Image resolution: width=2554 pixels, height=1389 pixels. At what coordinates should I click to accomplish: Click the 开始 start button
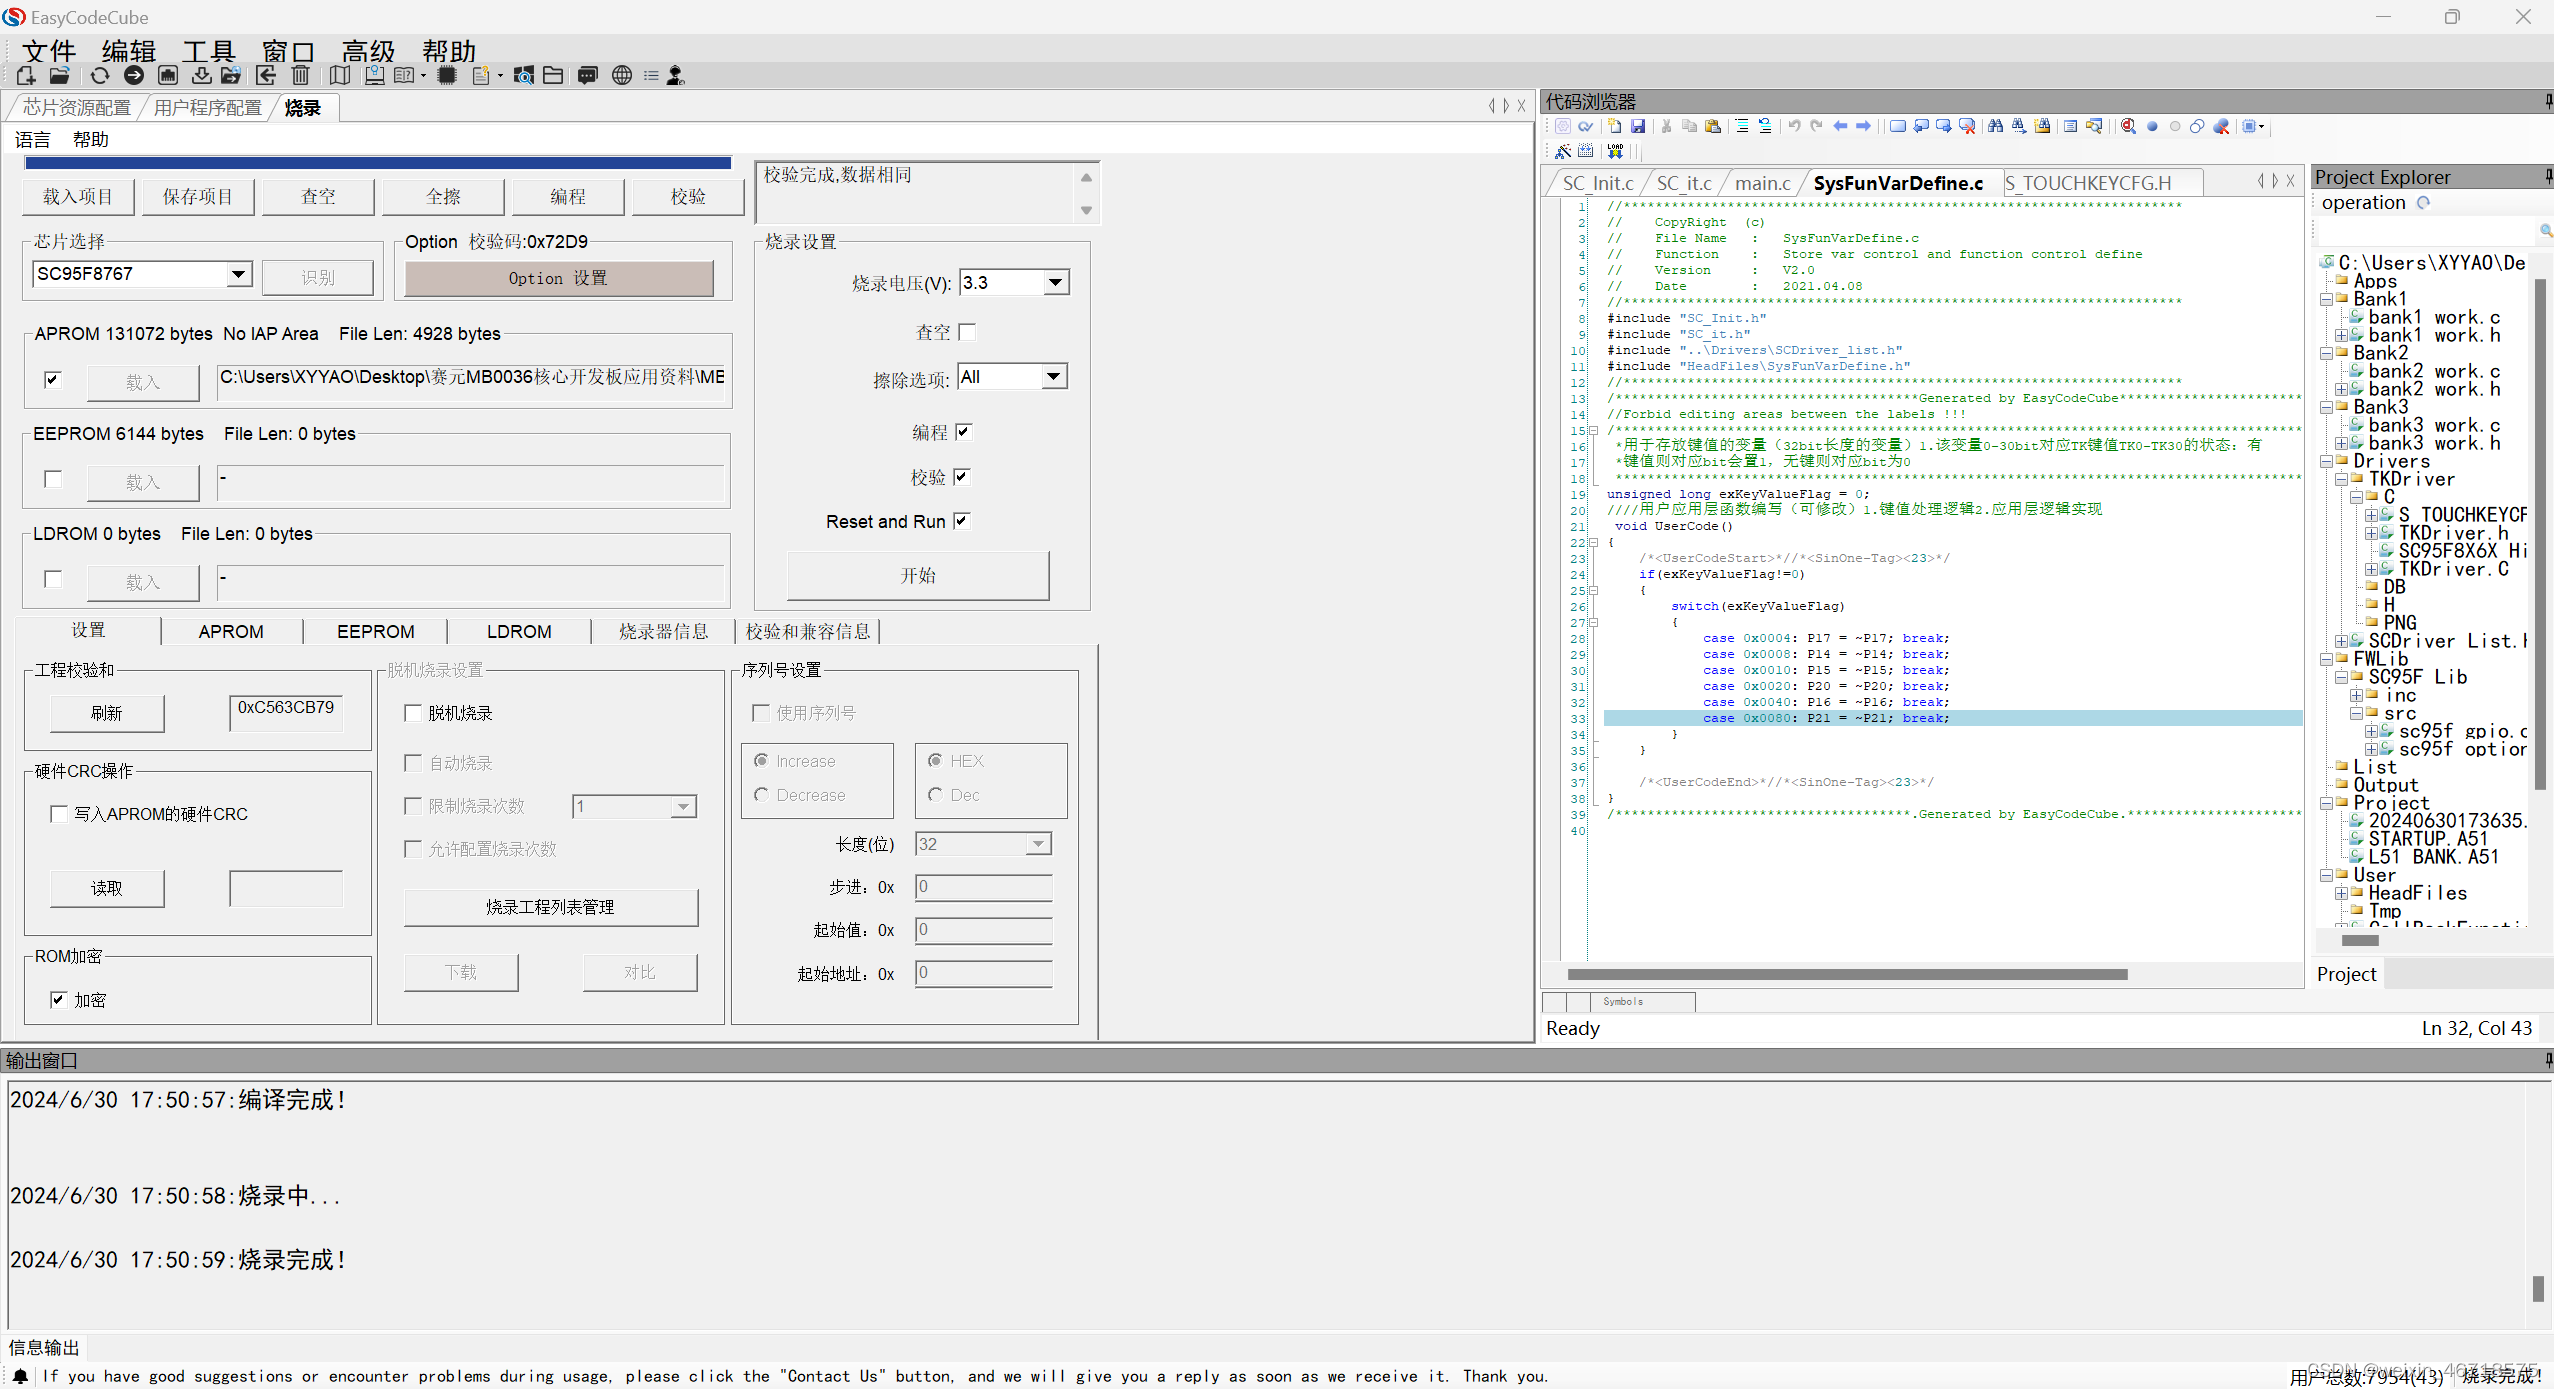(x=917, y=575)
